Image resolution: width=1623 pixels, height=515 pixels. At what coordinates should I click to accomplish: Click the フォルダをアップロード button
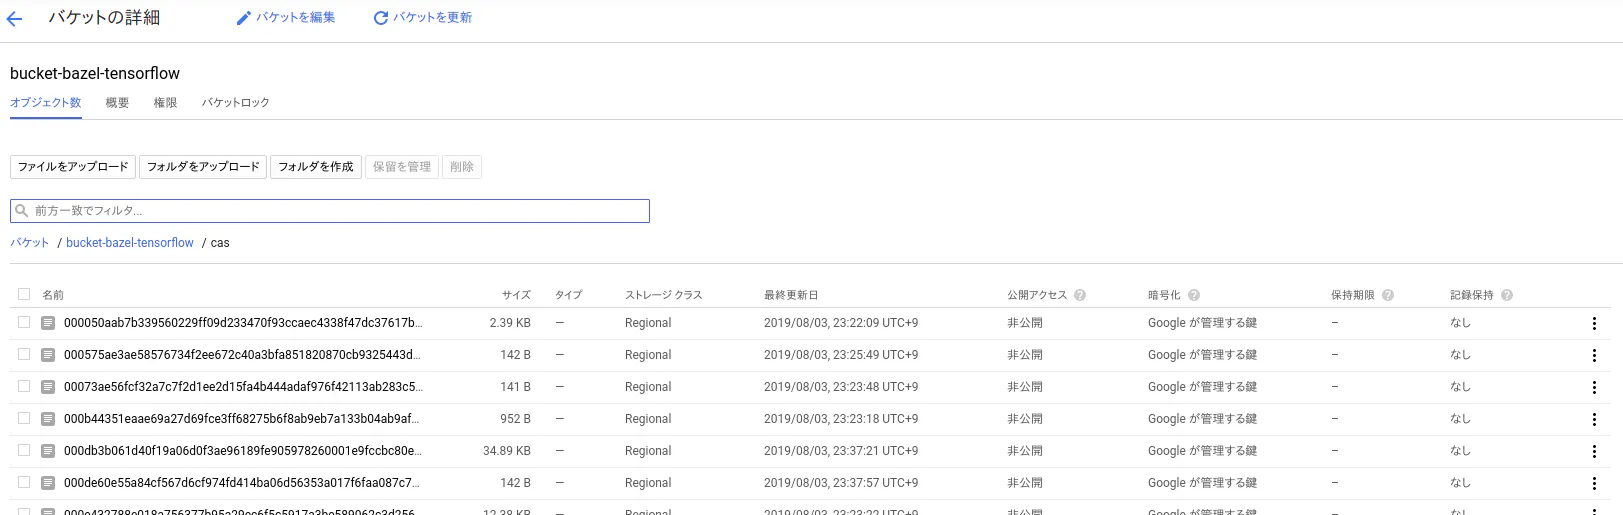[203, 167]
